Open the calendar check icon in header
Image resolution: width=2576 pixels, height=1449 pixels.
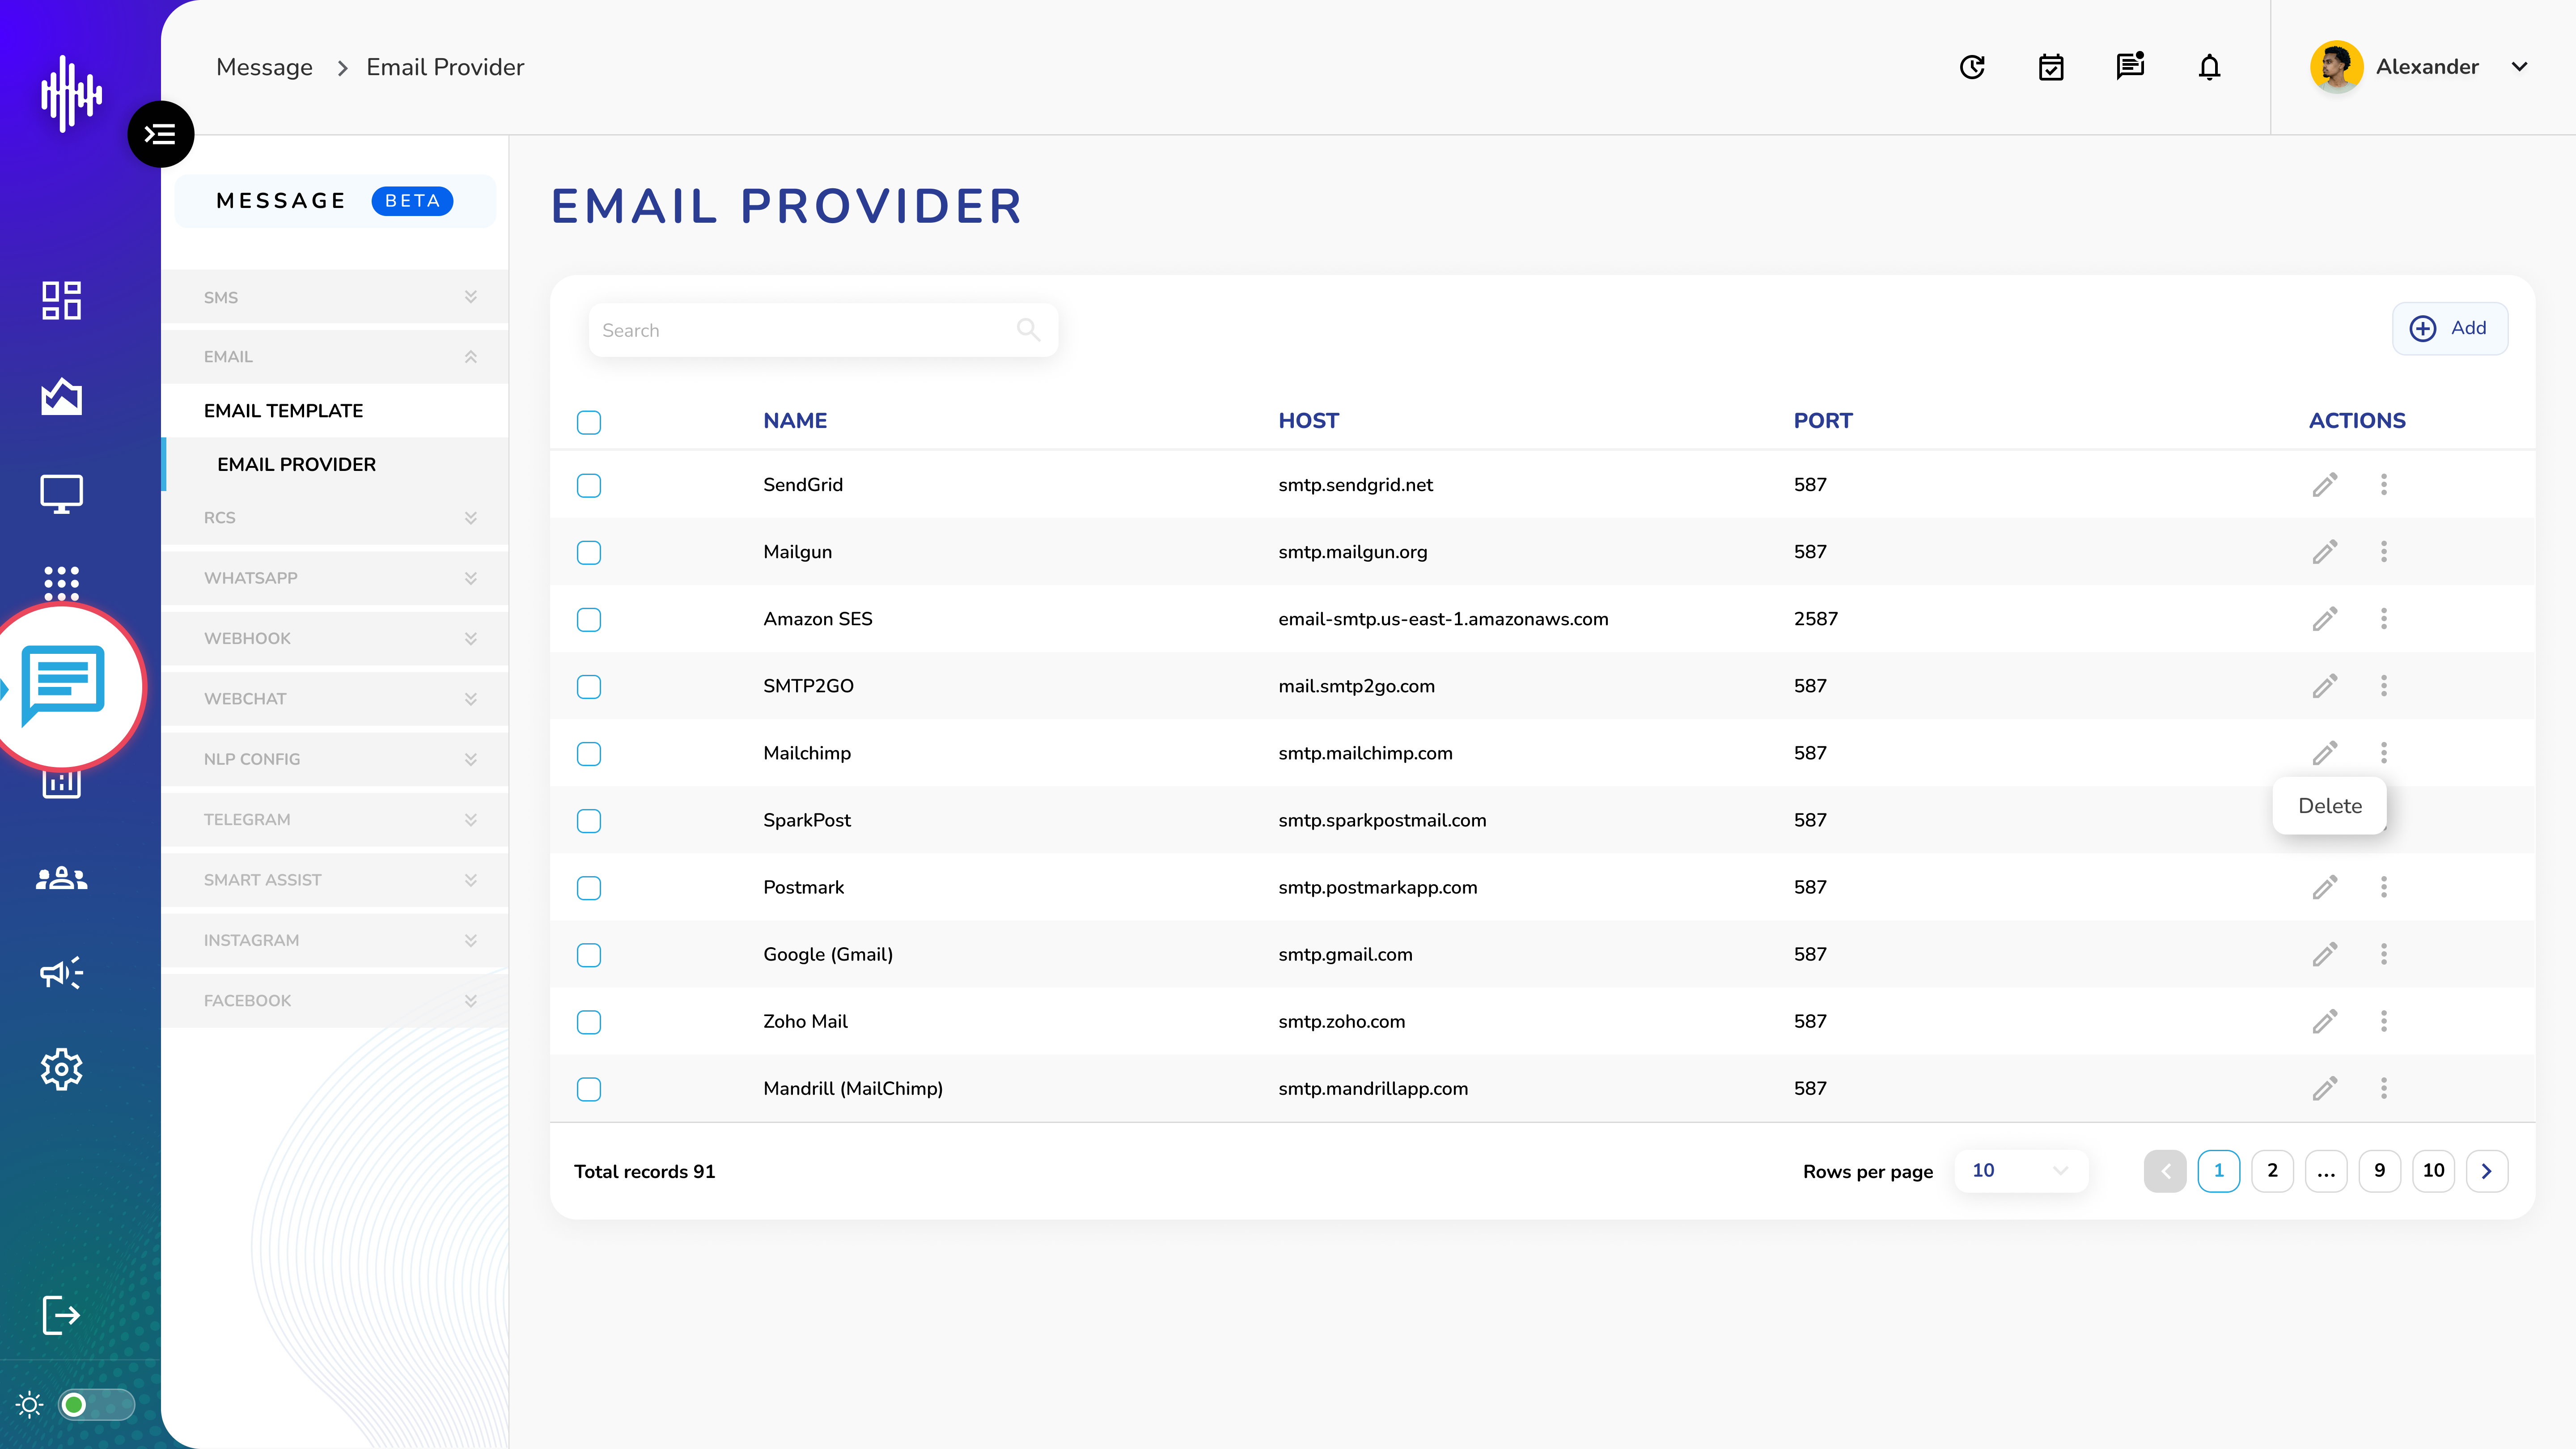(x=2051, y=67)
